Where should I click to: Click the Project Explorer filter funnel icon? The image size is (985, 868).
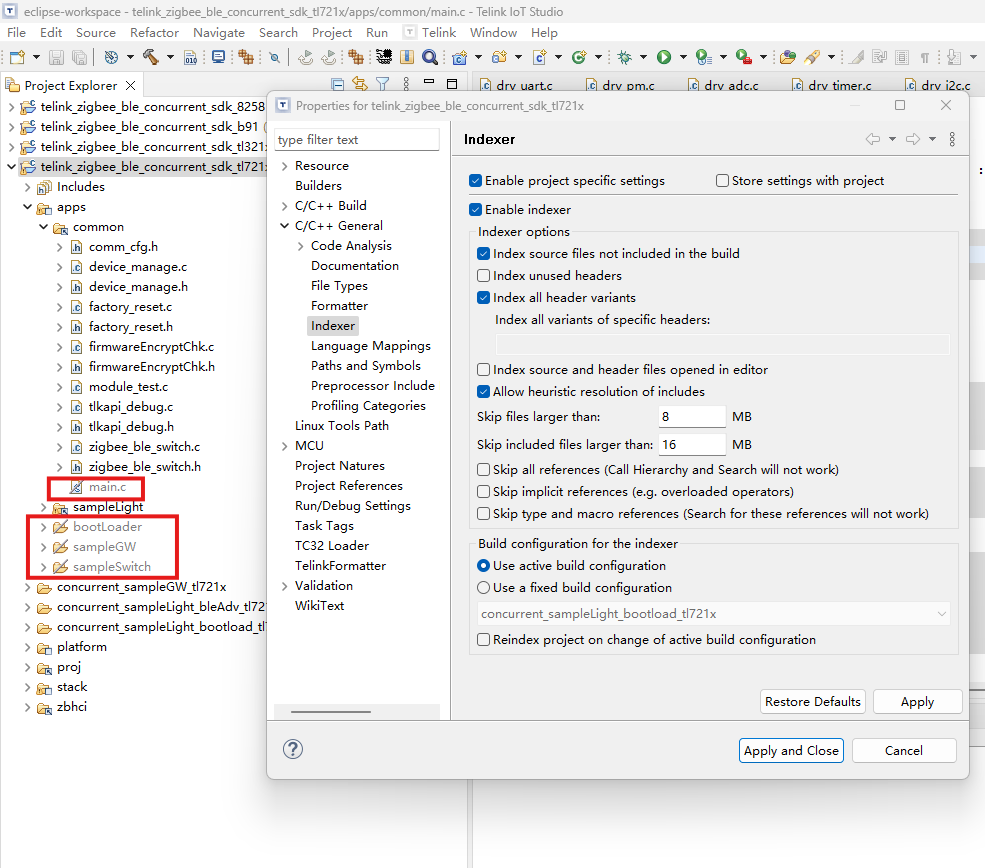383,84
